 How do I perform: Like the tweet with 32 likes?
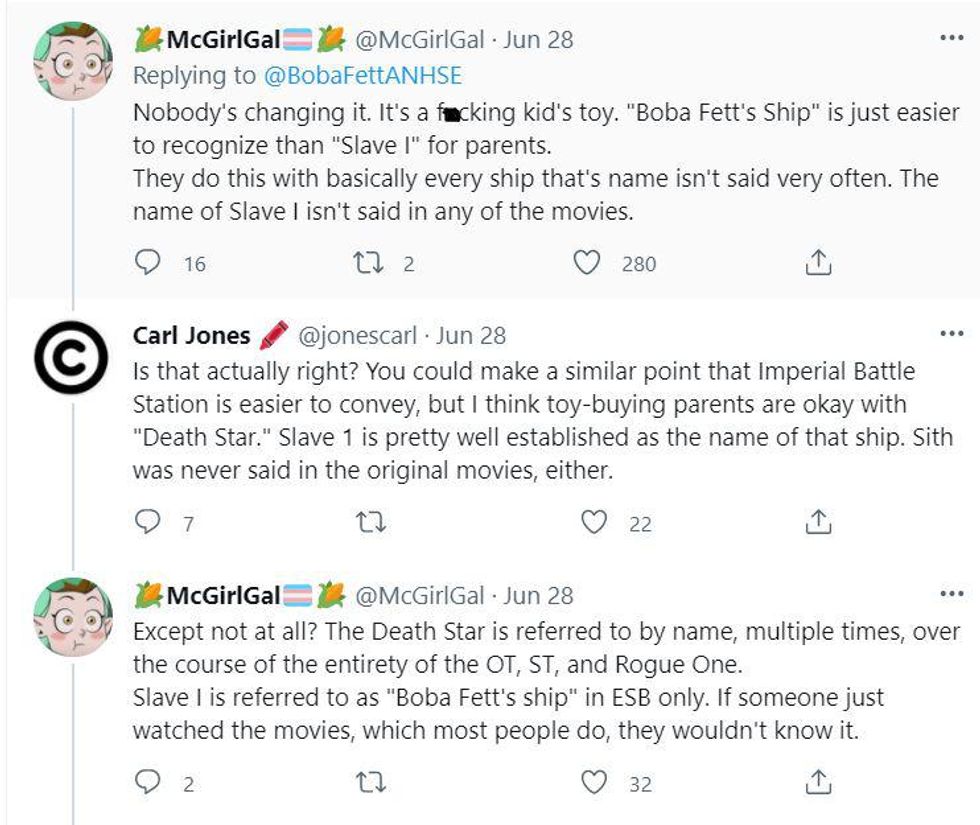pyautogui.click(x=595, y=783)
